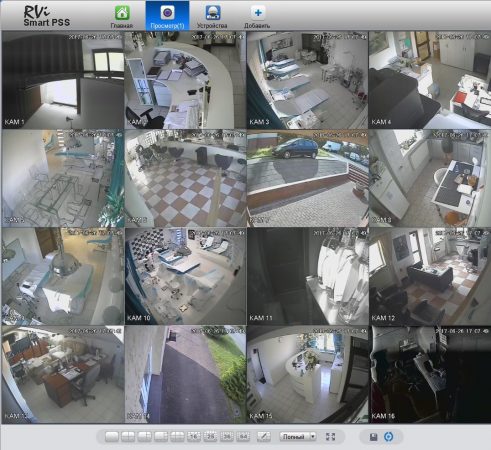Select the KAM 3 camera feed
Viewport: 491px width, 450px height.
point(307,80)
